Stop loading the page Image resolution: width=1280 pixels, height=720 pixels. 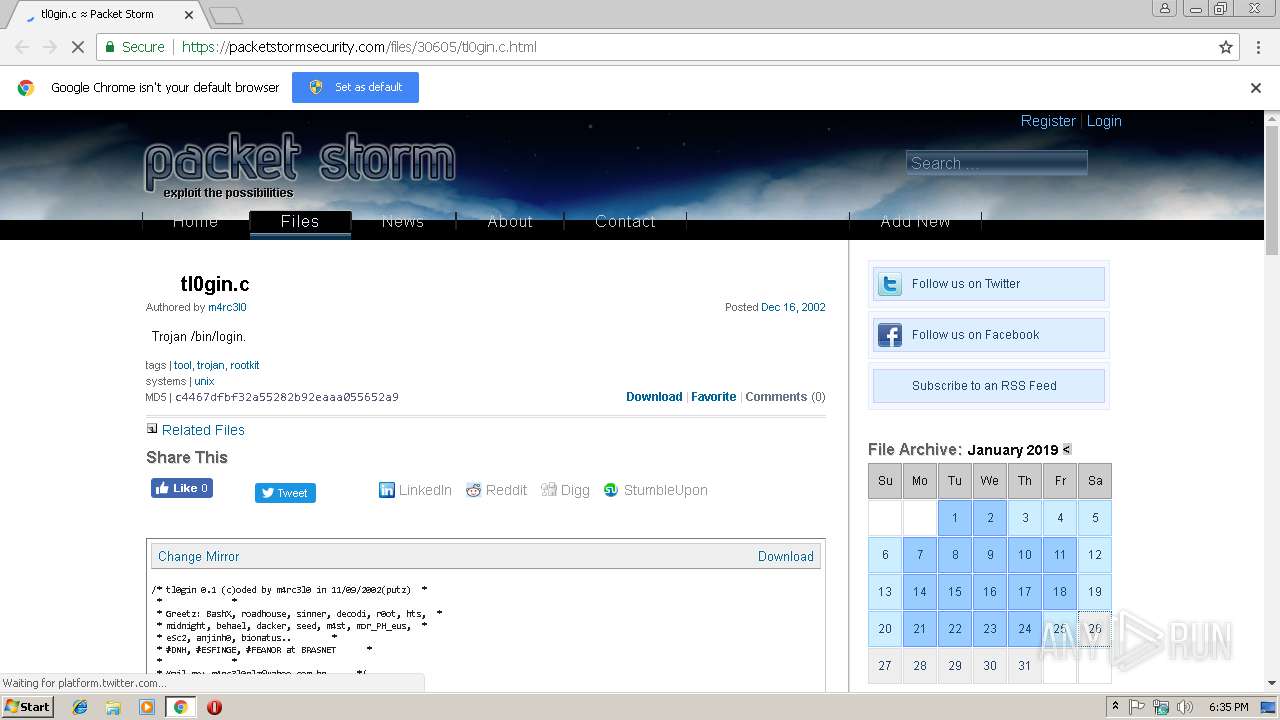tap(78, 47)
